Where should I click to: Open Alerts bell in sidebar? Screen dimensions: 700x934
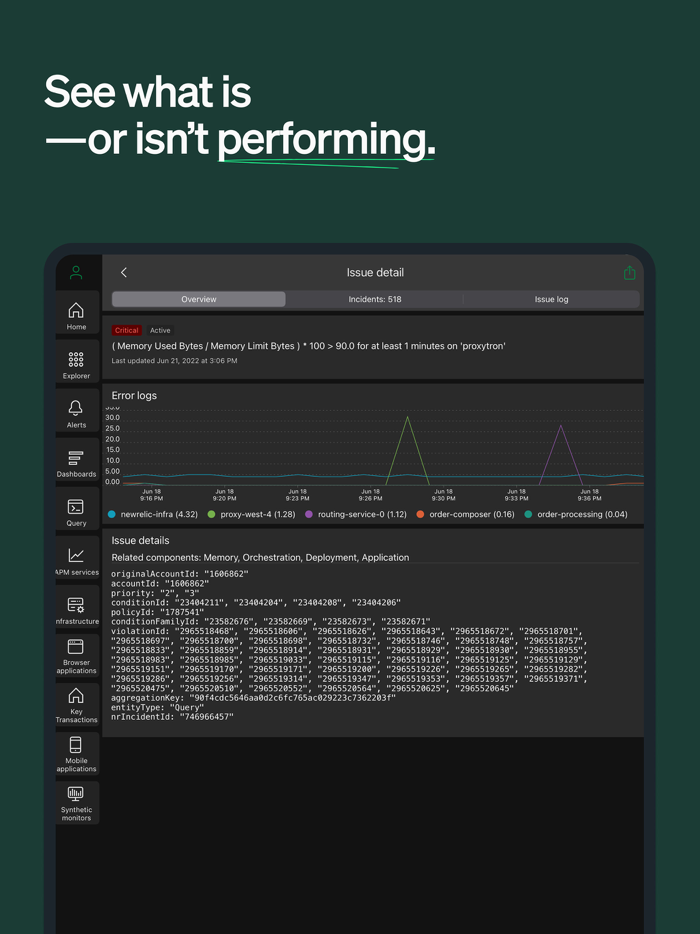click(76, 410)
